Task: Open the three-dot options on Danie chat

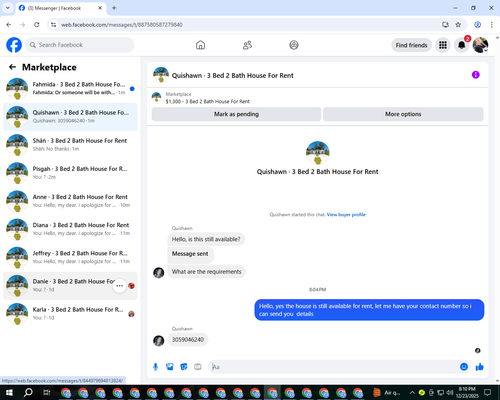Action: coord(119,286)
